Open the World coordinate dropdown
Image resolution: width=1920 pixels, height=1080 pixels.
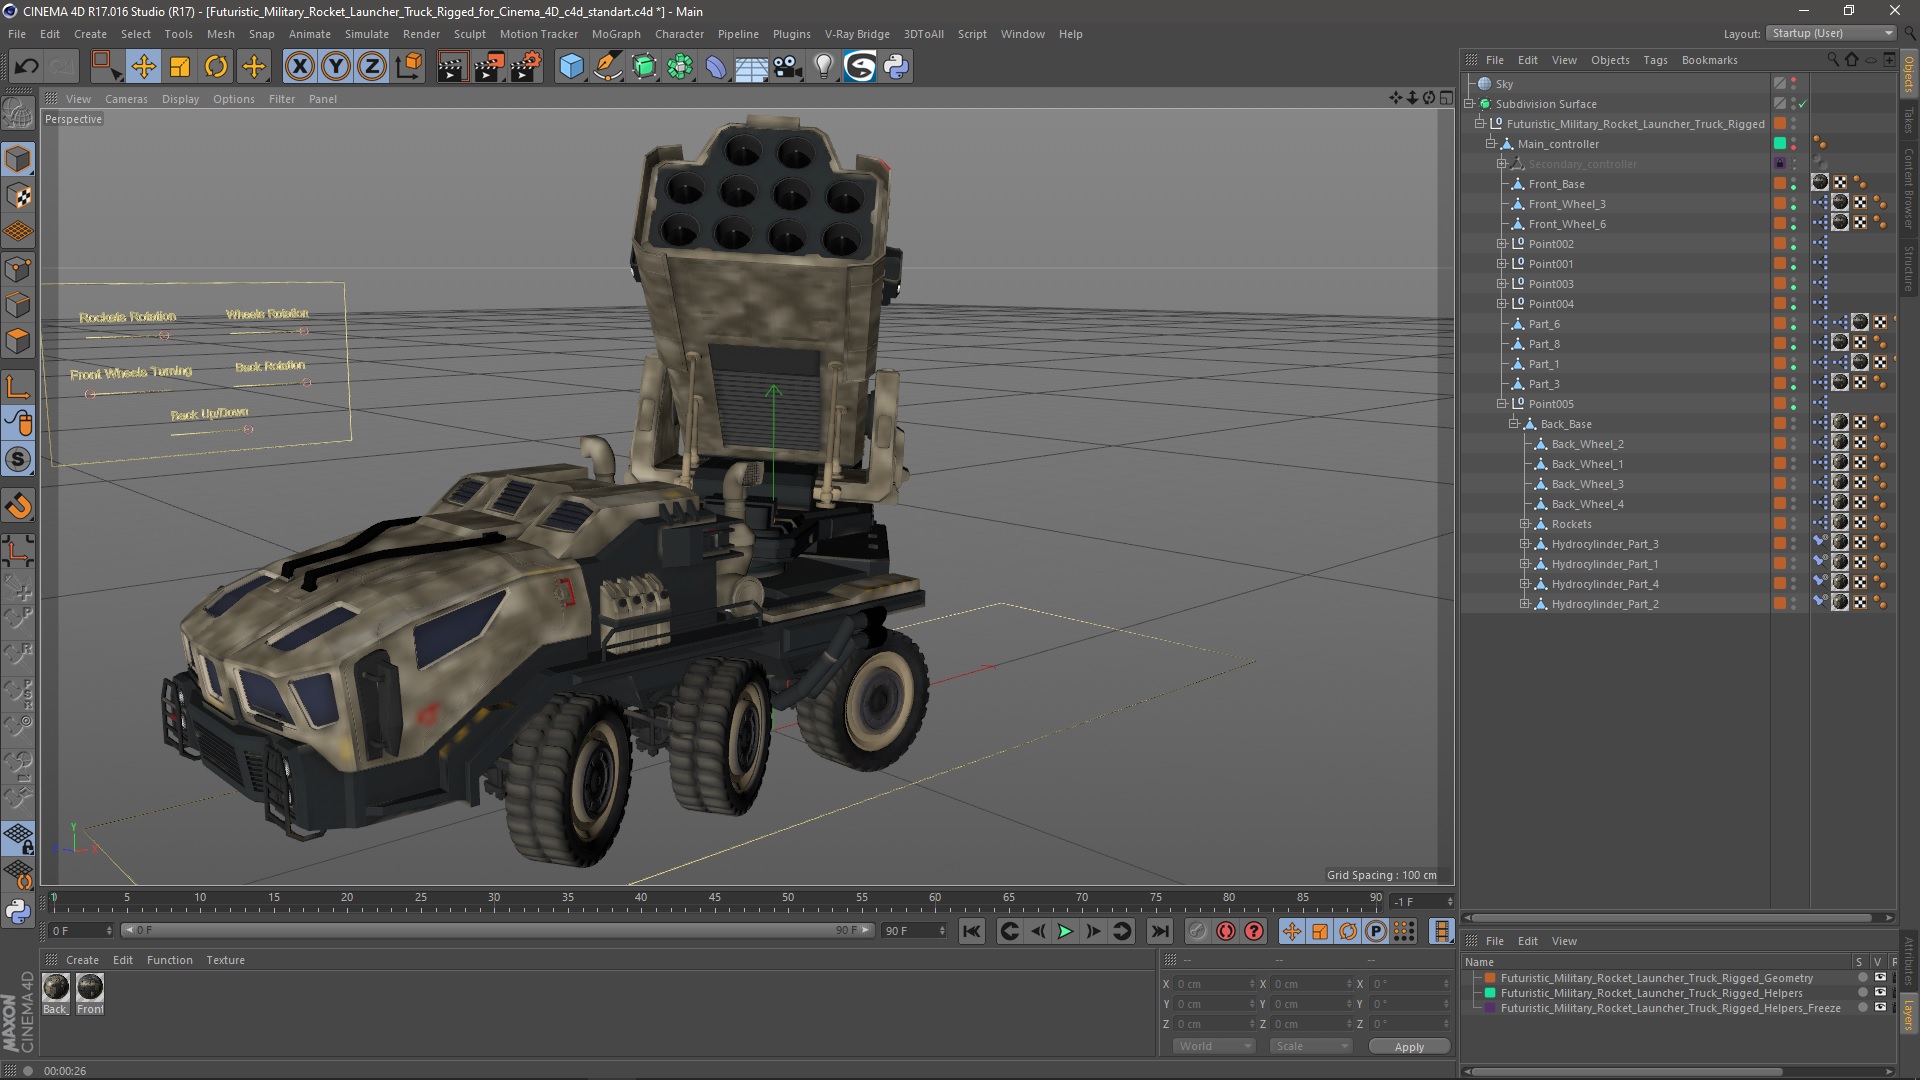1213,1046
